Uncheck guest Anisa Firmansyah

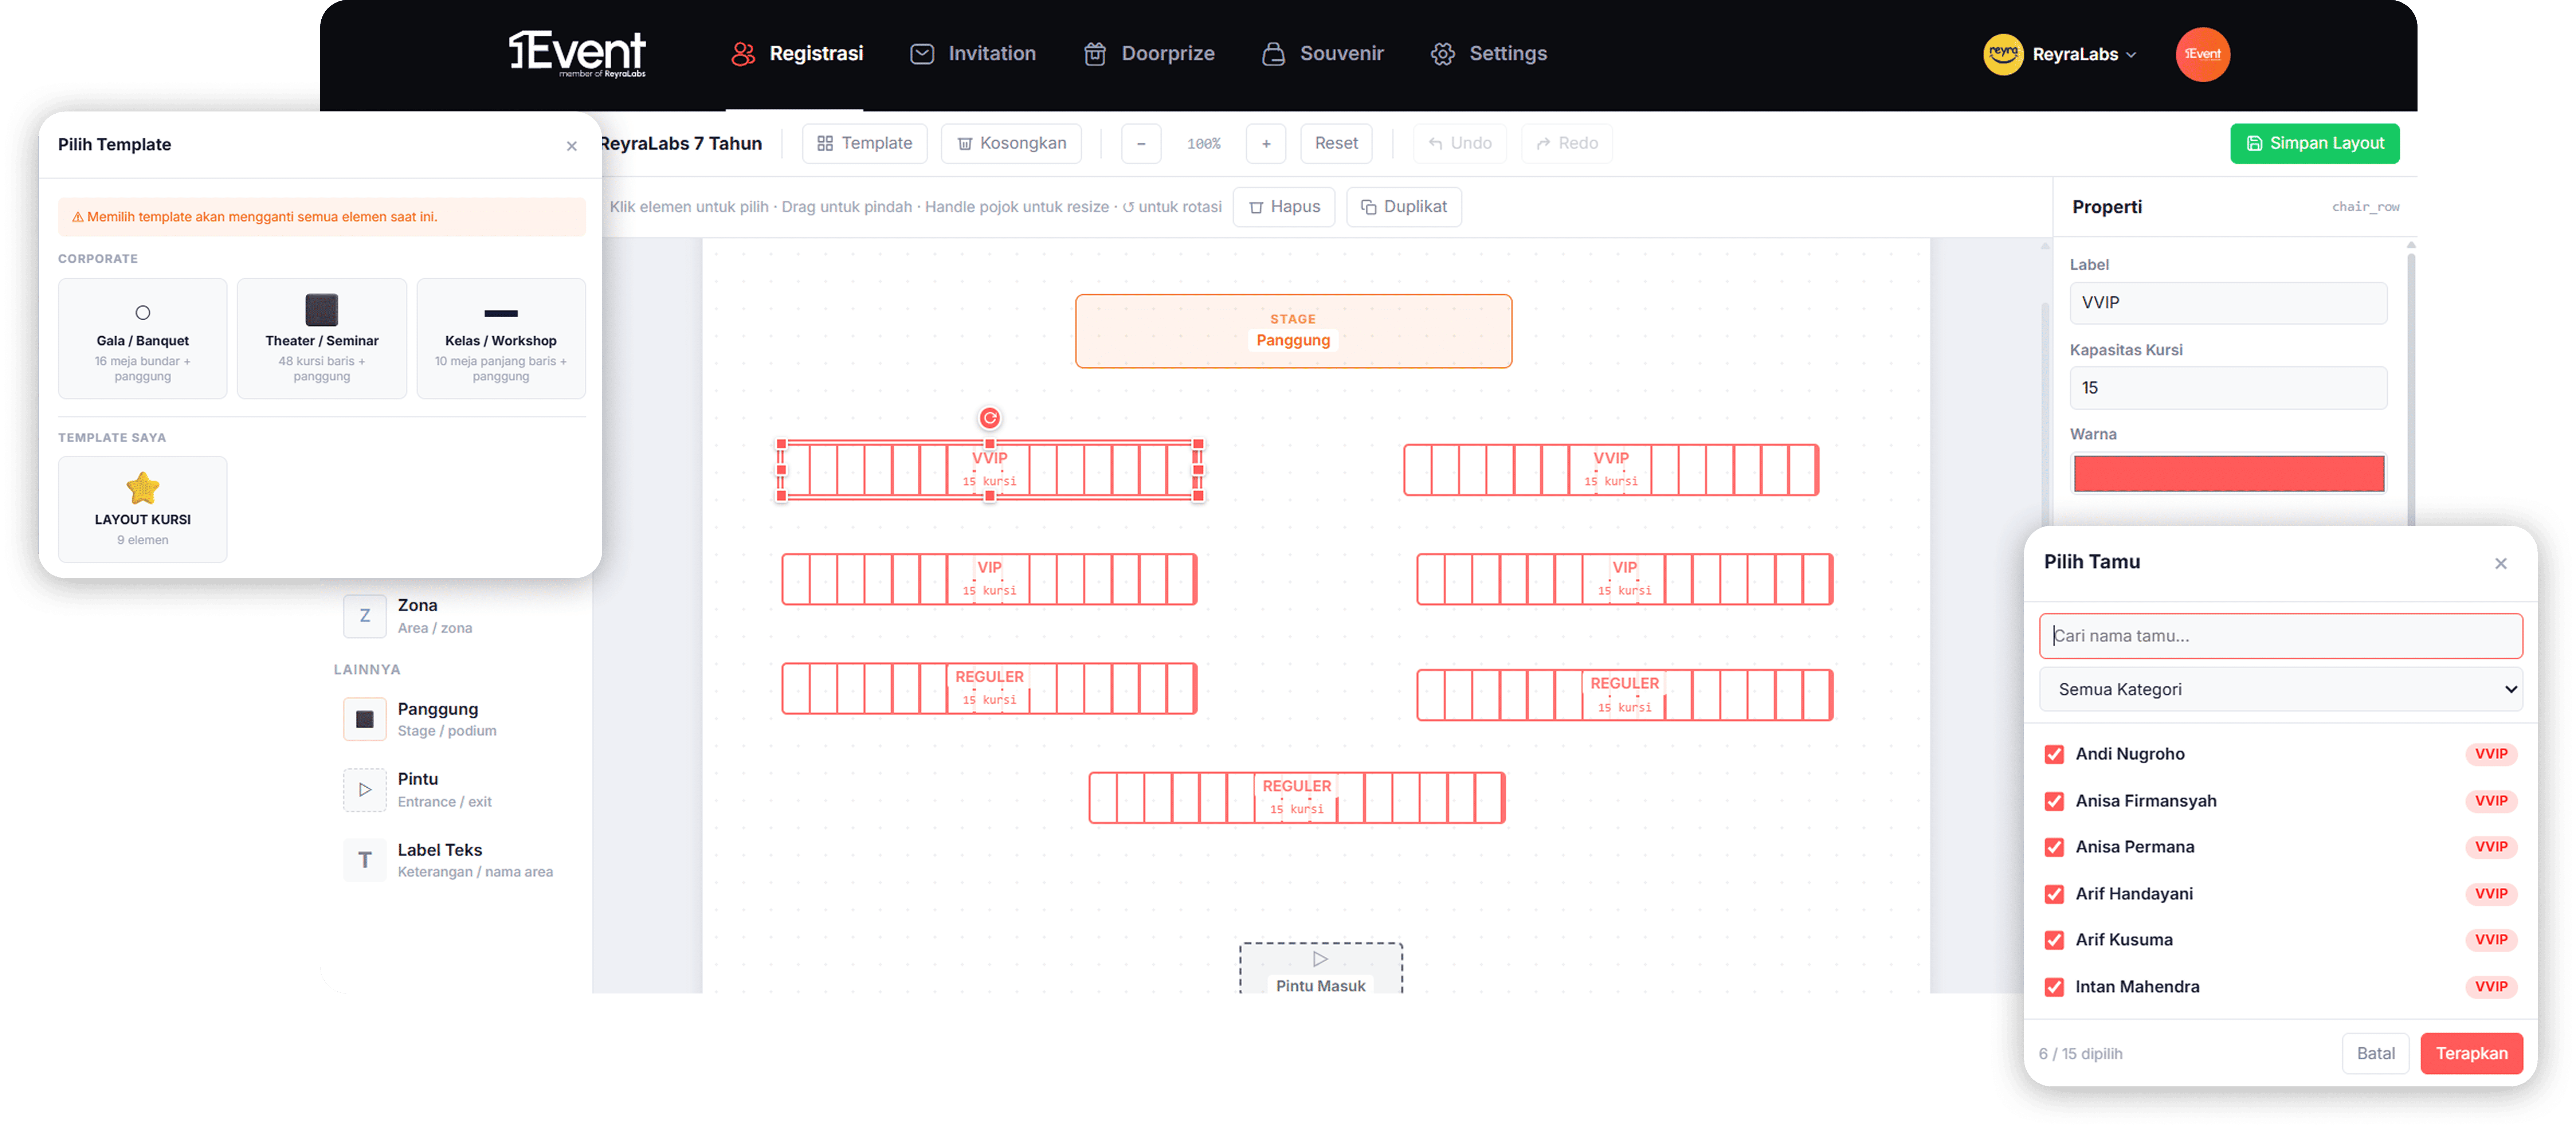2054,801
